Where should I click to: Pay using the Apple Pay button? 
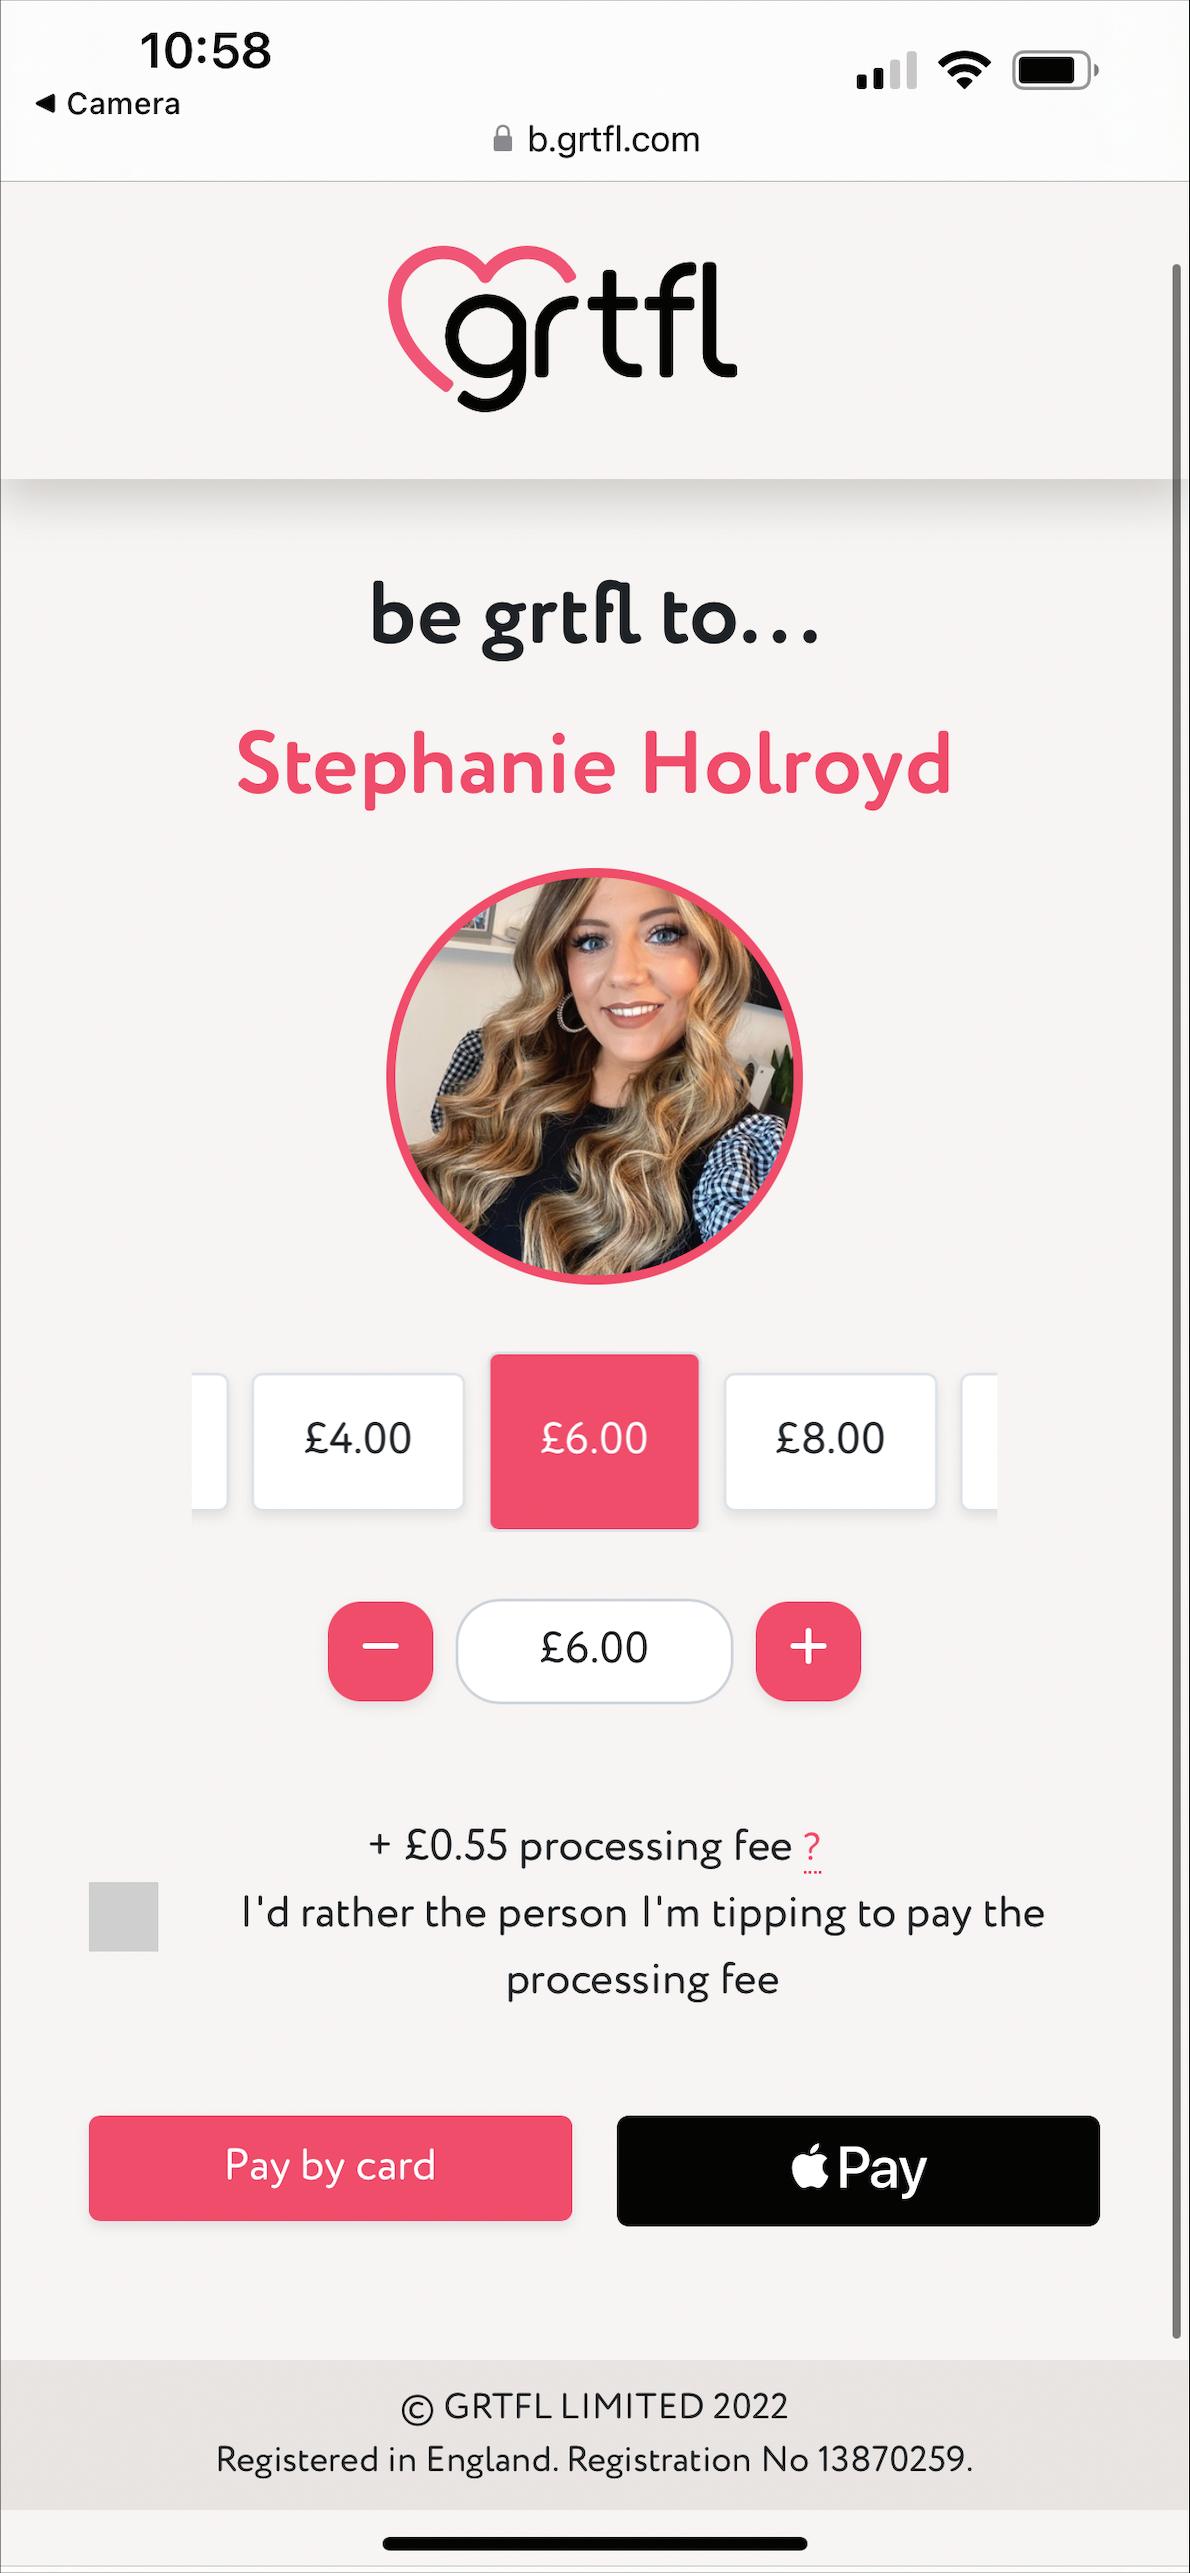tap(858, 2170)
